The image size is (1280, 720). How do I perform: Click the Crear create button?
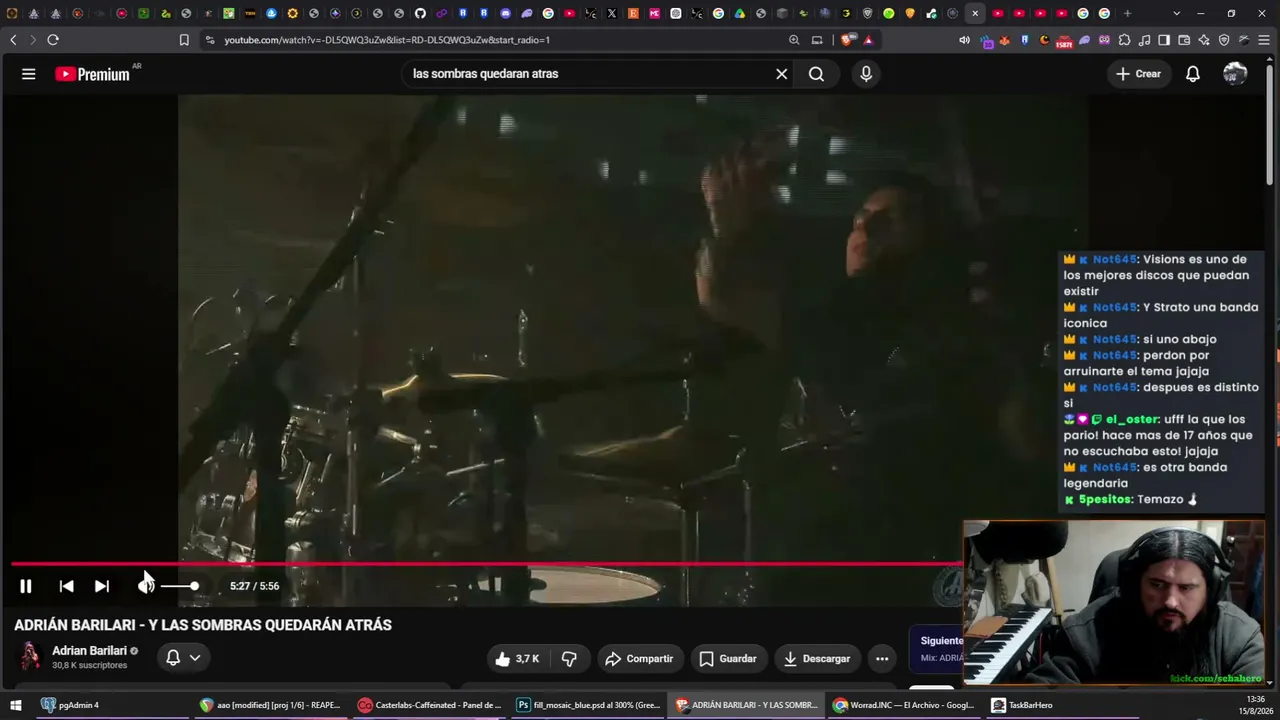(1139, 74)
